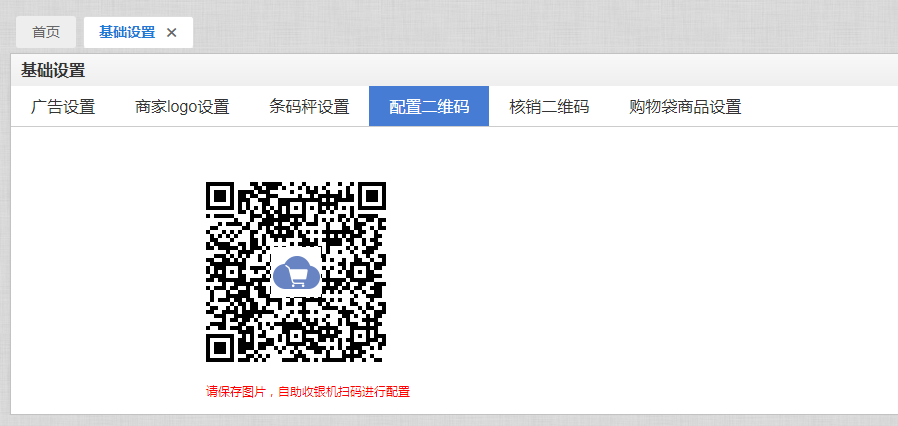This screenshot has height=426, width=898.
Task: Click the red 请保存图片 instruction text
Action: click(308, 392)
